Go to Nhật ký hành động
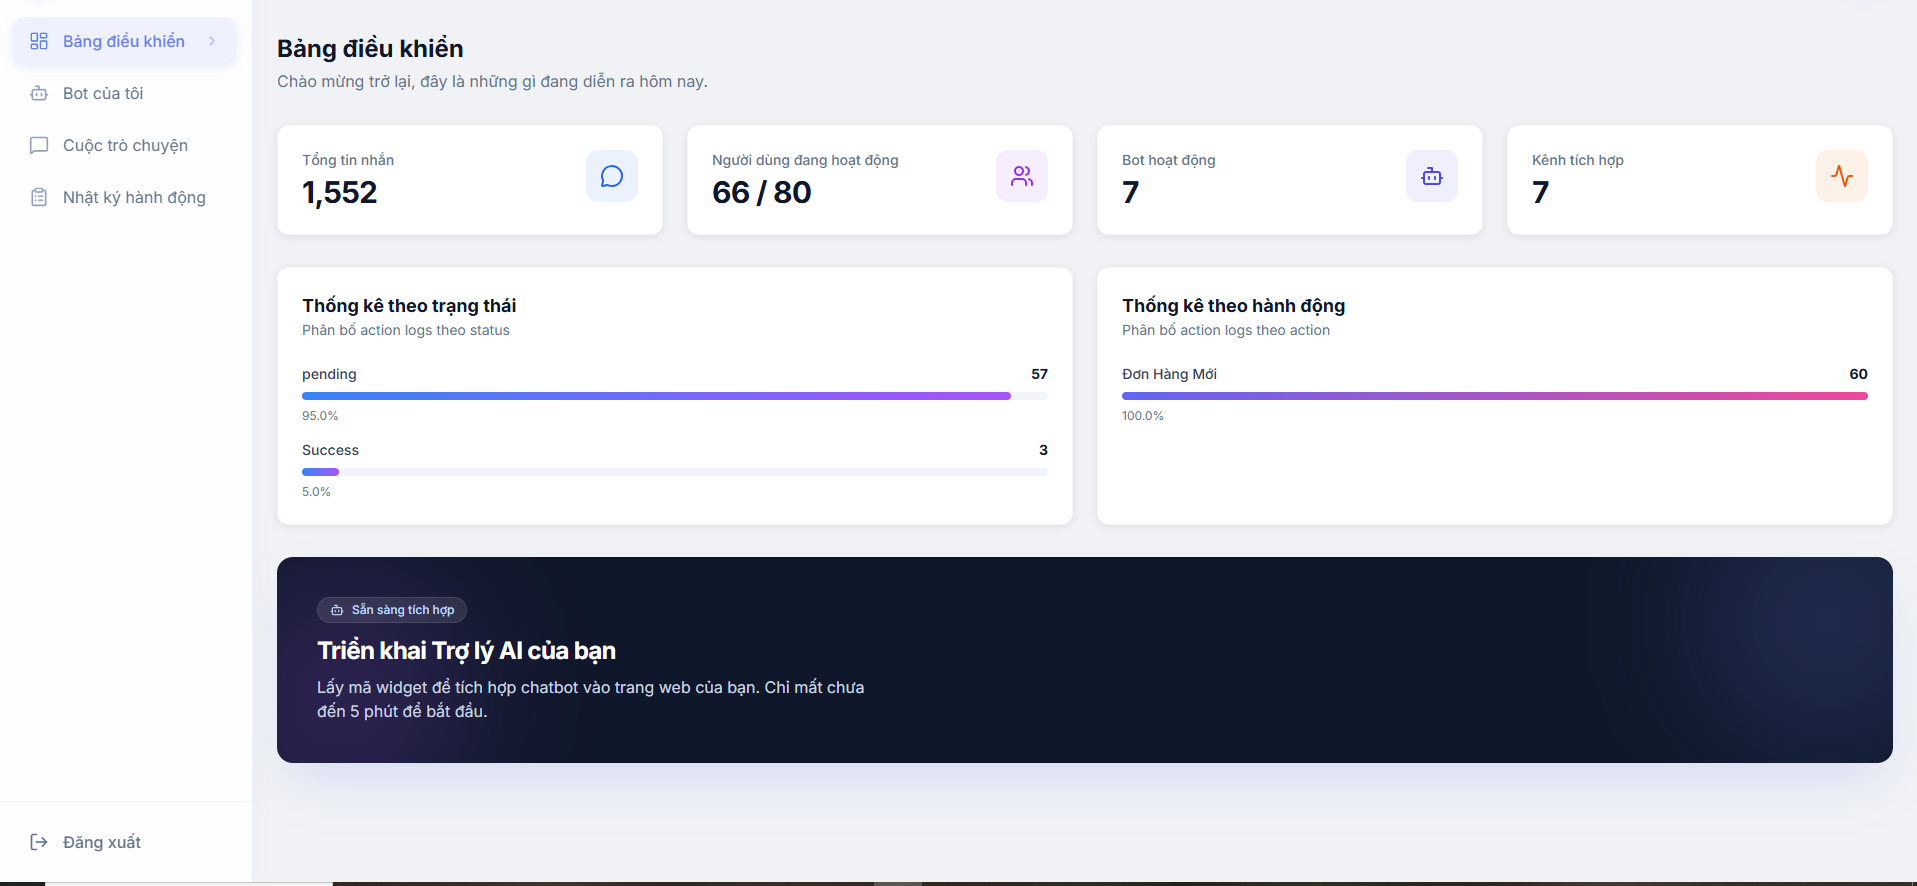This screenshot has height=886, width=1917. pos(134,197)
